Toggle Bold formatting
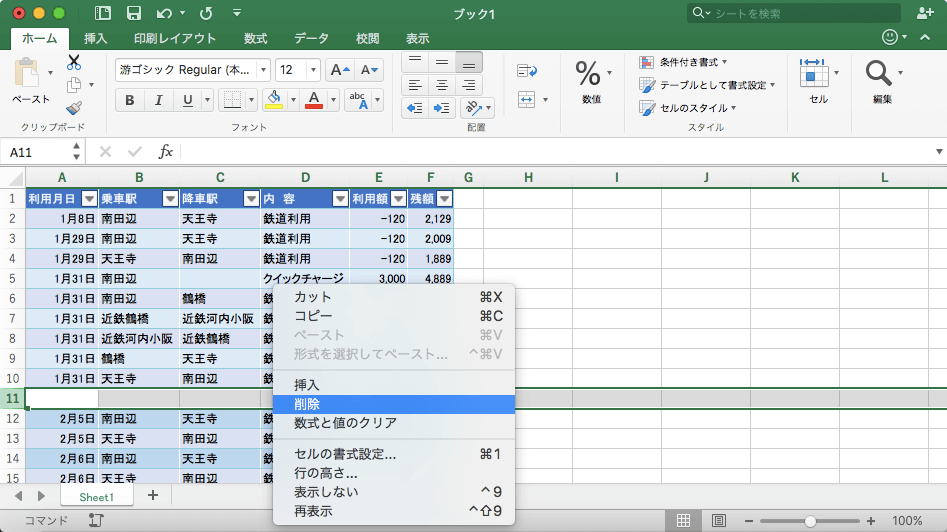Viewport: 947px width, 532px height. (129, 100)
